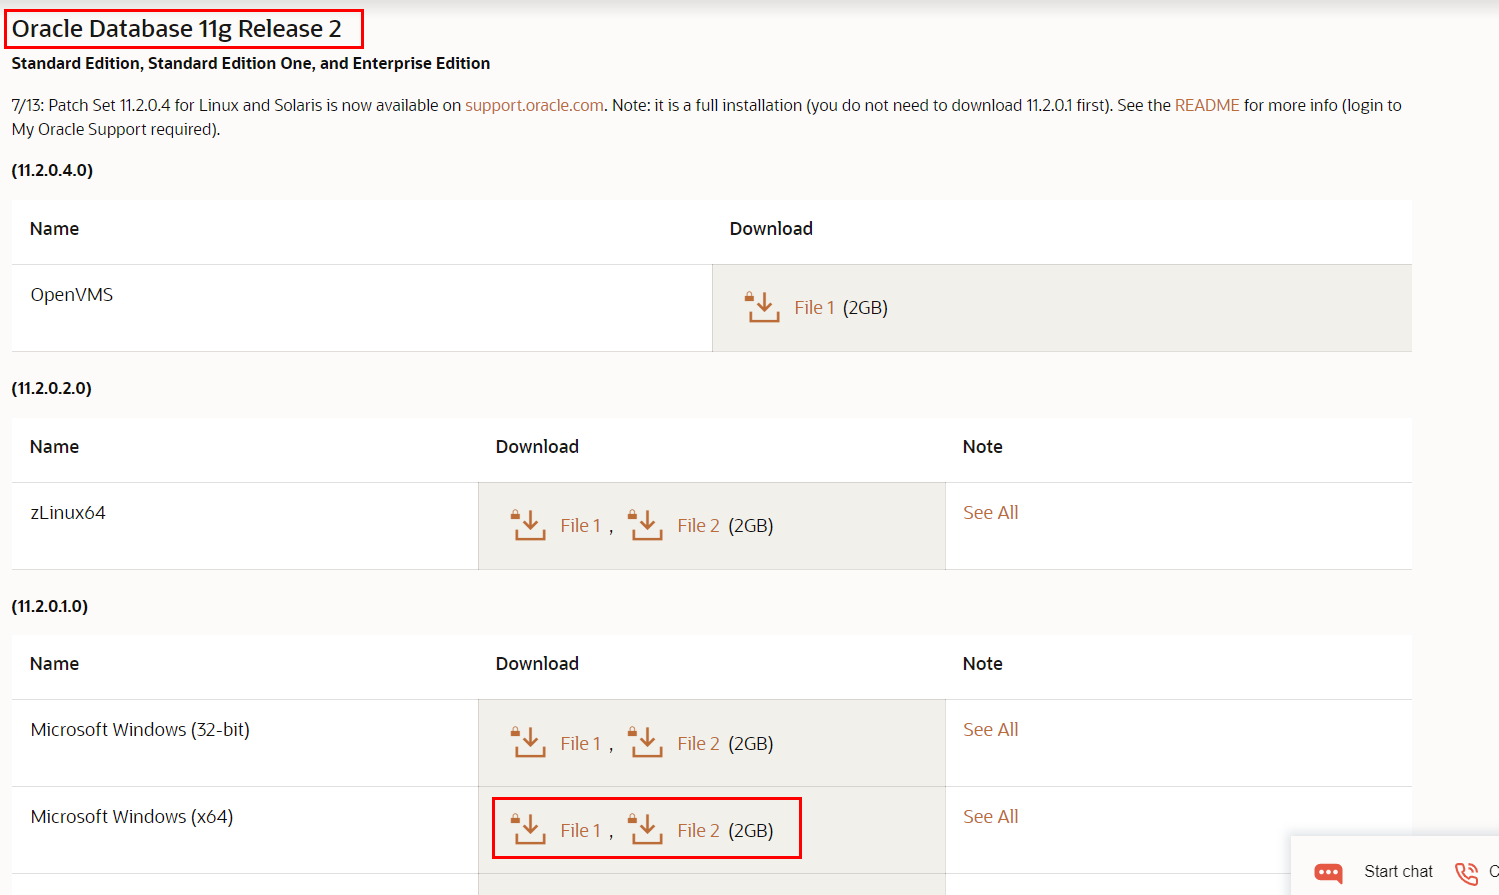Click the (11.2.0.4.0) version label
This screenshot has width=1499, height=895.
pos(52,170)
